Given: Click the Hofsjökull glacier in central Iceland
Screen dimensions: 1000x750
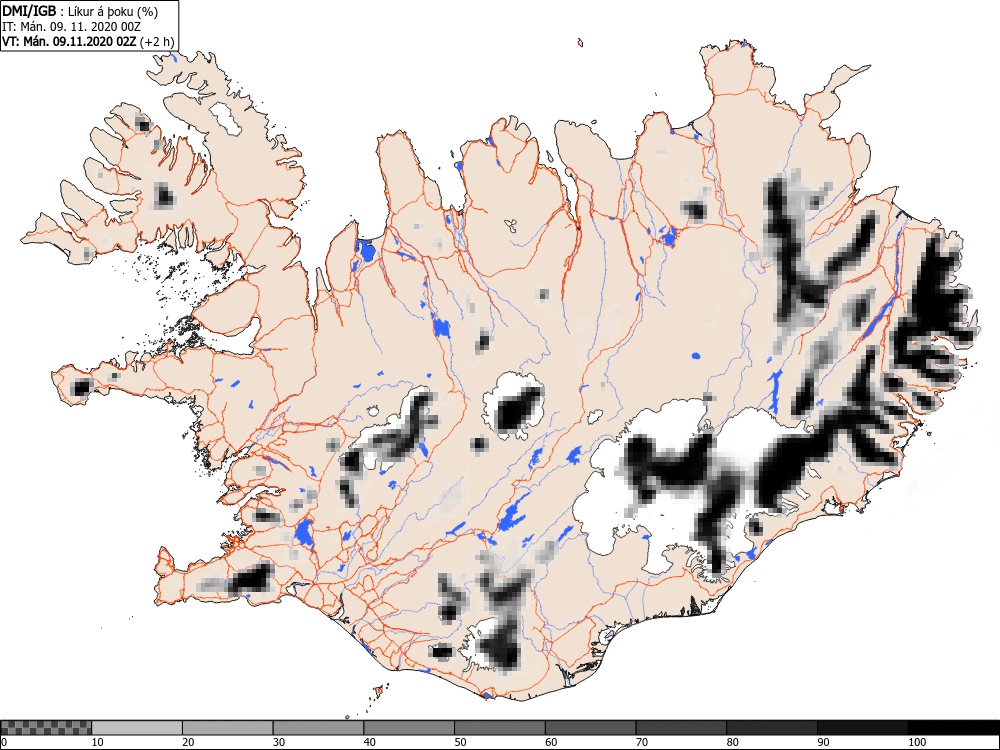Looking at the screenshot, I should tap(513, 406).
